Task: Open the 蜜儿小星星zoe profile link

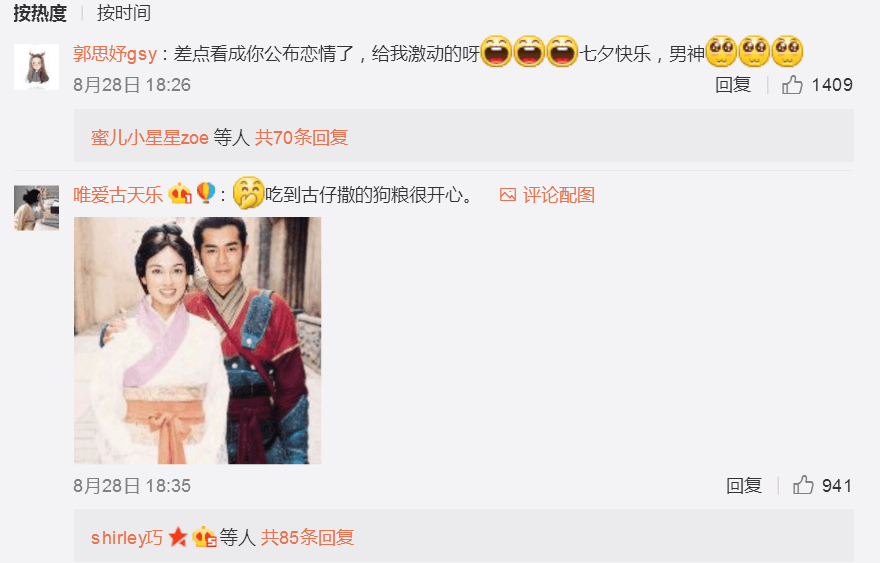Action: pos(150,137)
